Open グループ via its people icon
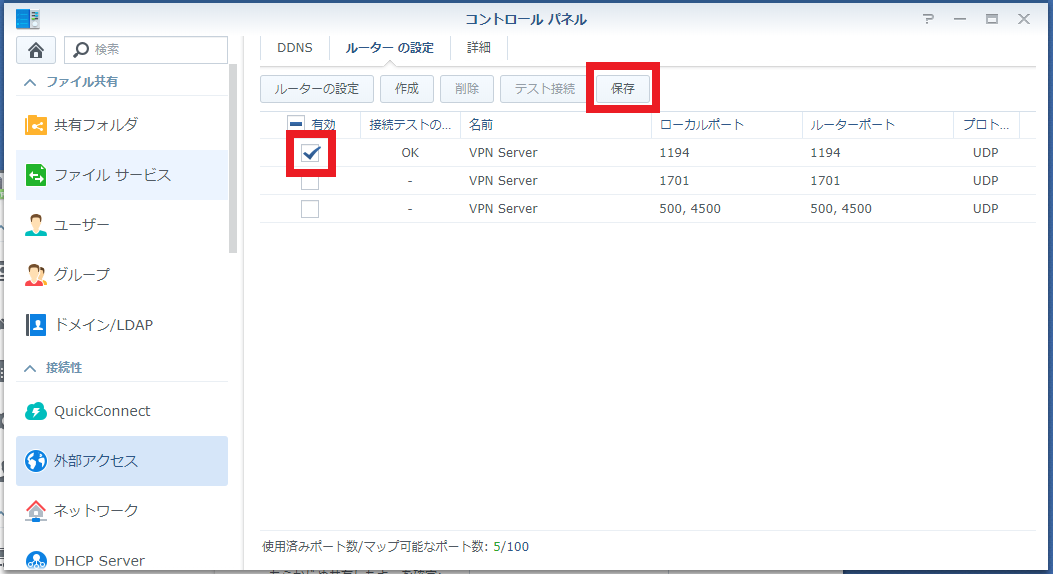1053x574 pixels. coord(36,275)
